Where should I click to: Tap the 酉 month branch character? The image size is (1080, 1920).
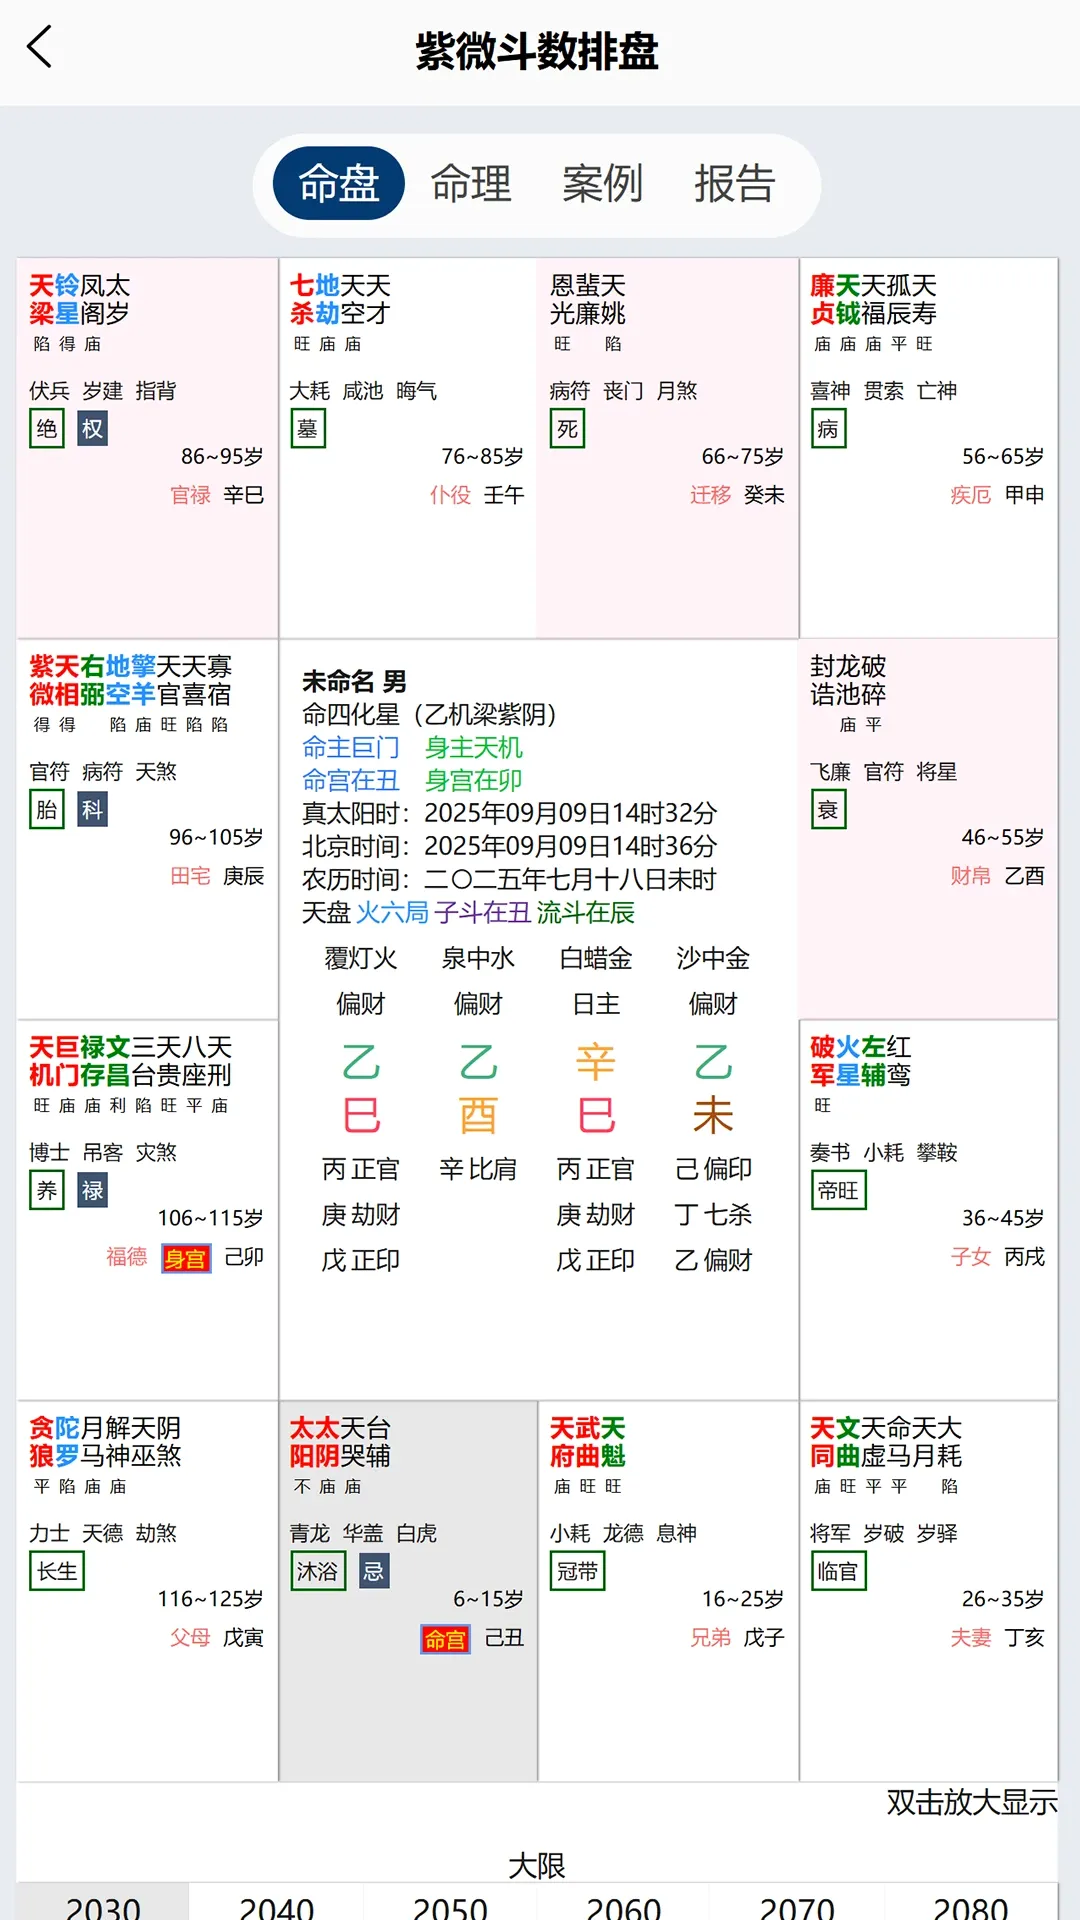coord(478,1116)
